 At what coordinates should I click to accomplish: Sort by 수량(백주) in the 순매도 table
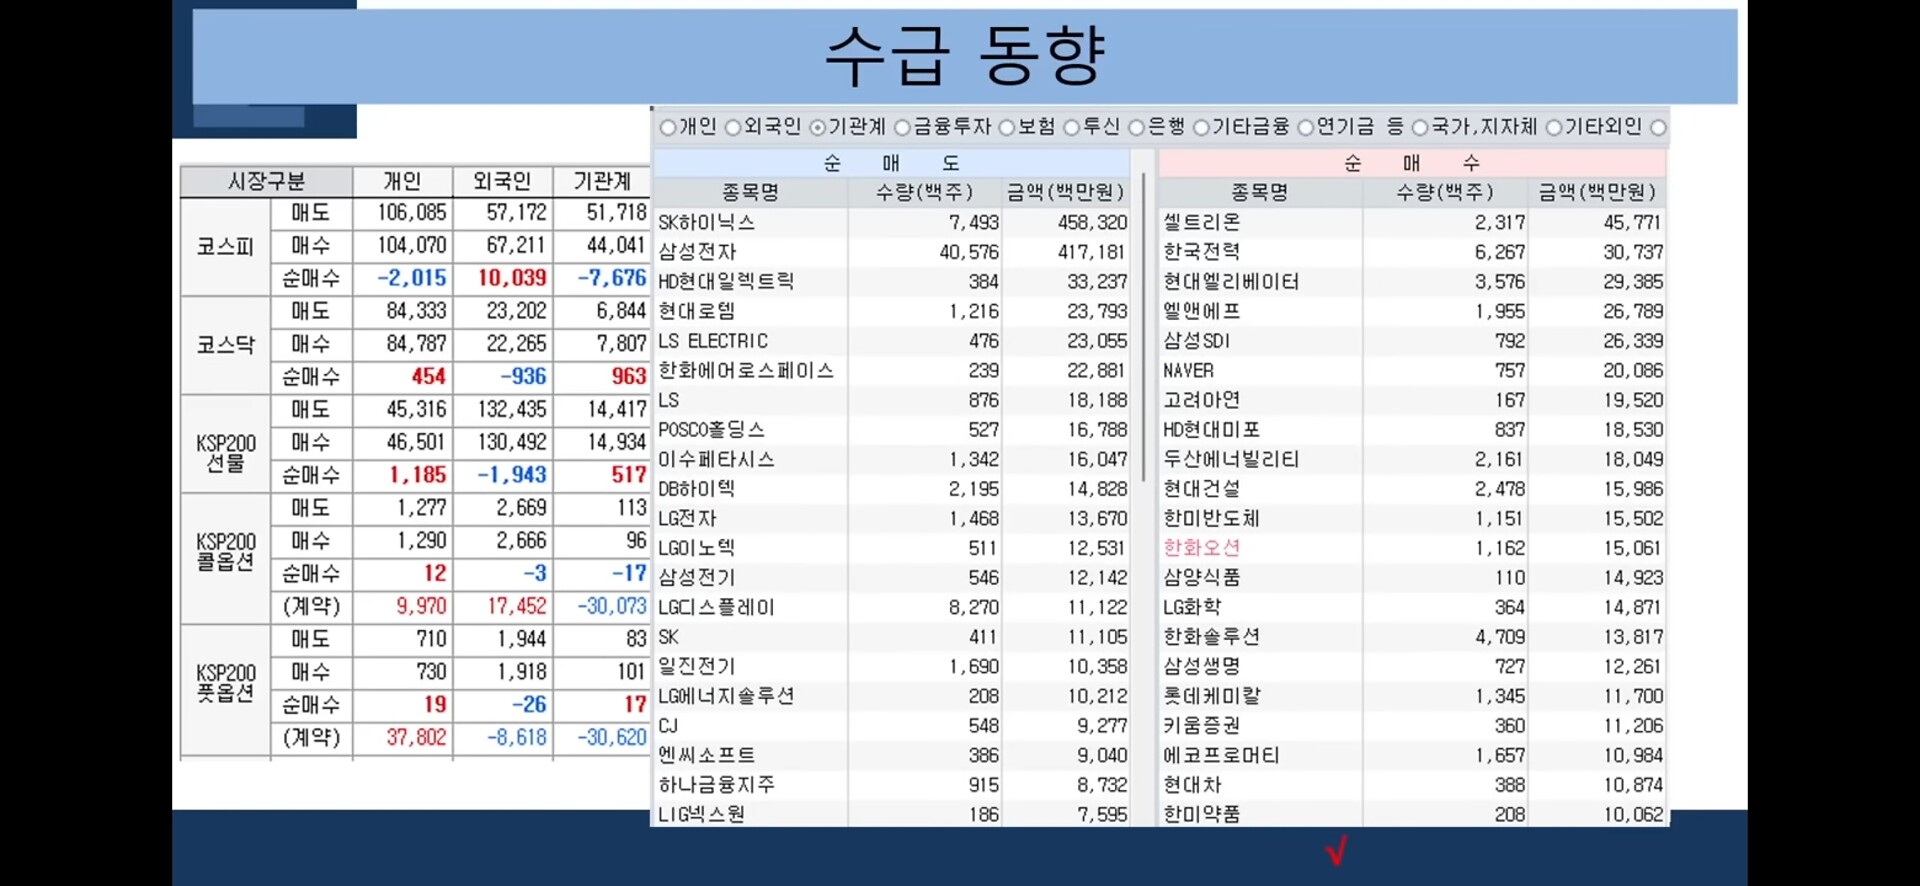(924, 192)
